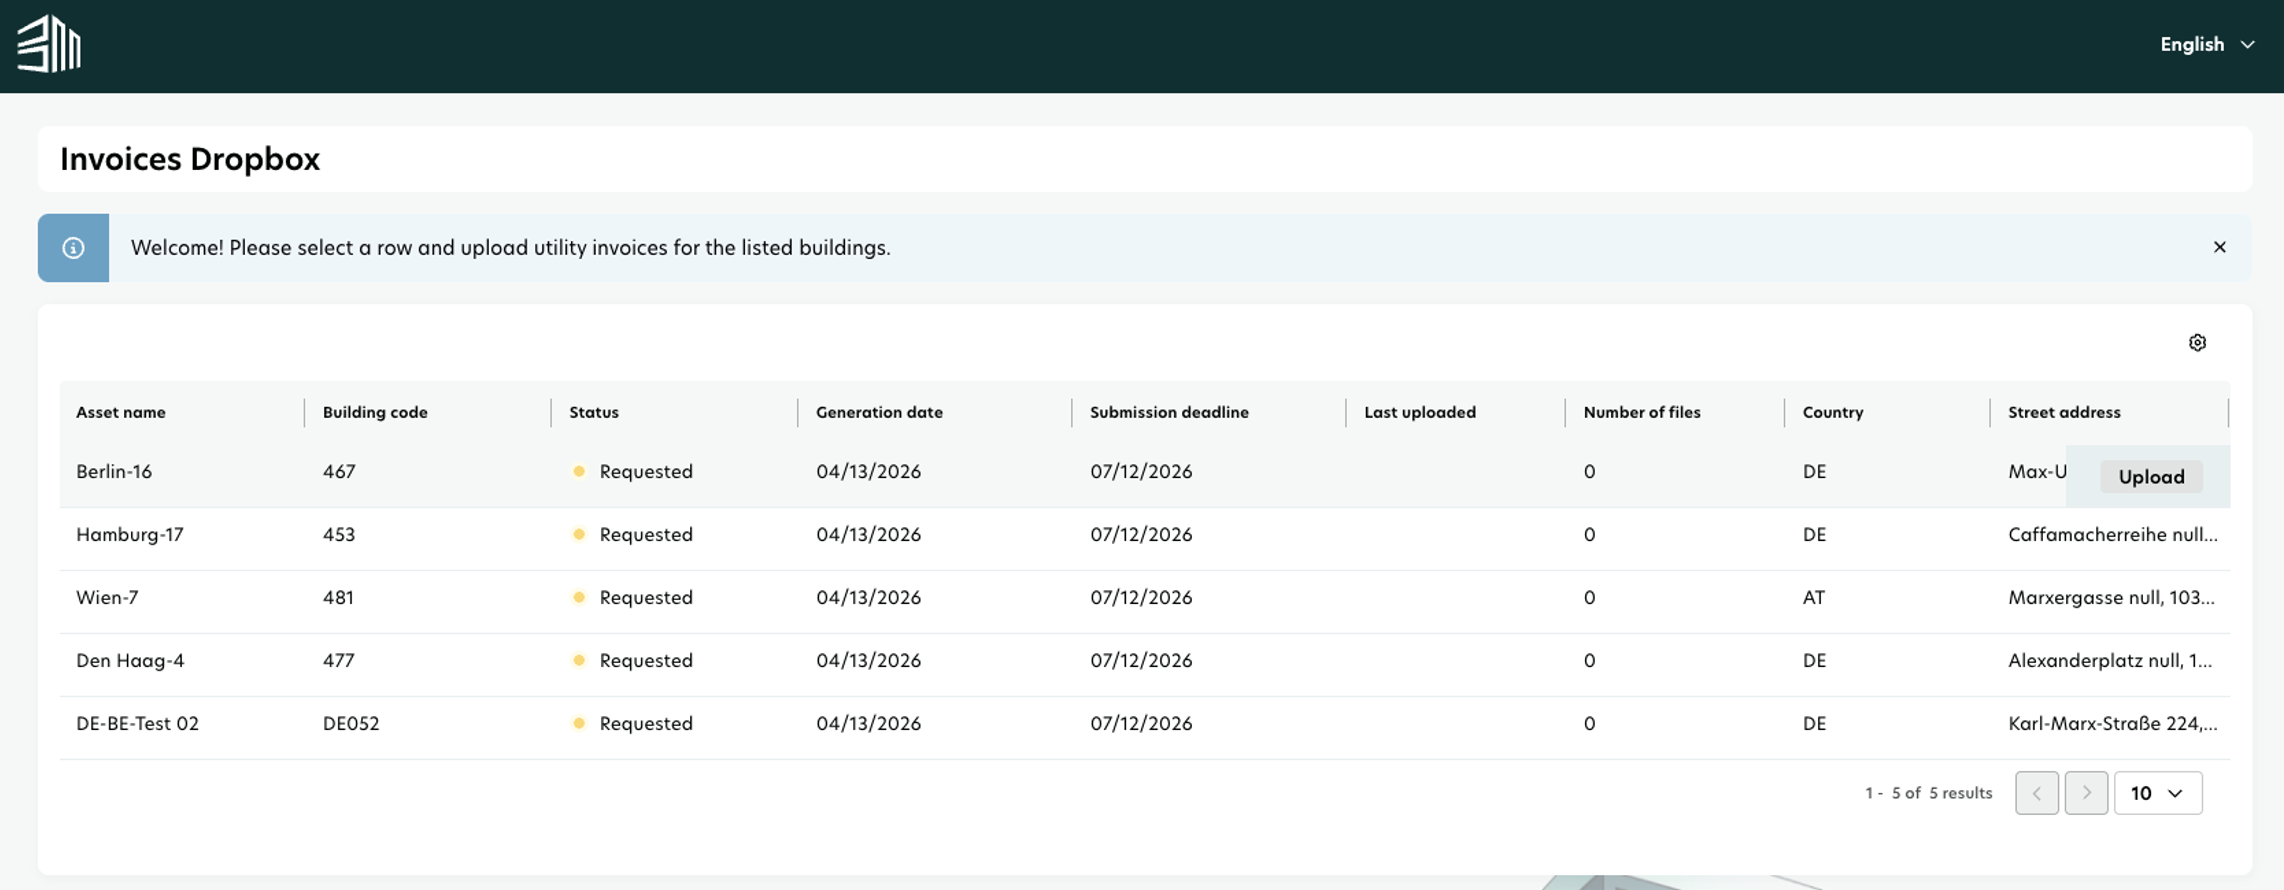Image resolution: width=2284 pixels, height=890 pixels.
Task: Click the Last uploaded column header
Action: [1420, 412]
